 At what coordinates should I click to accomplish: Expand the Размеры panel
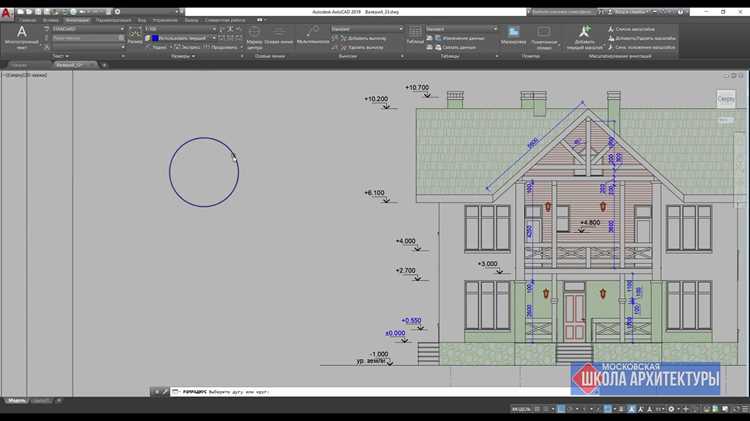tap(183, 56)
